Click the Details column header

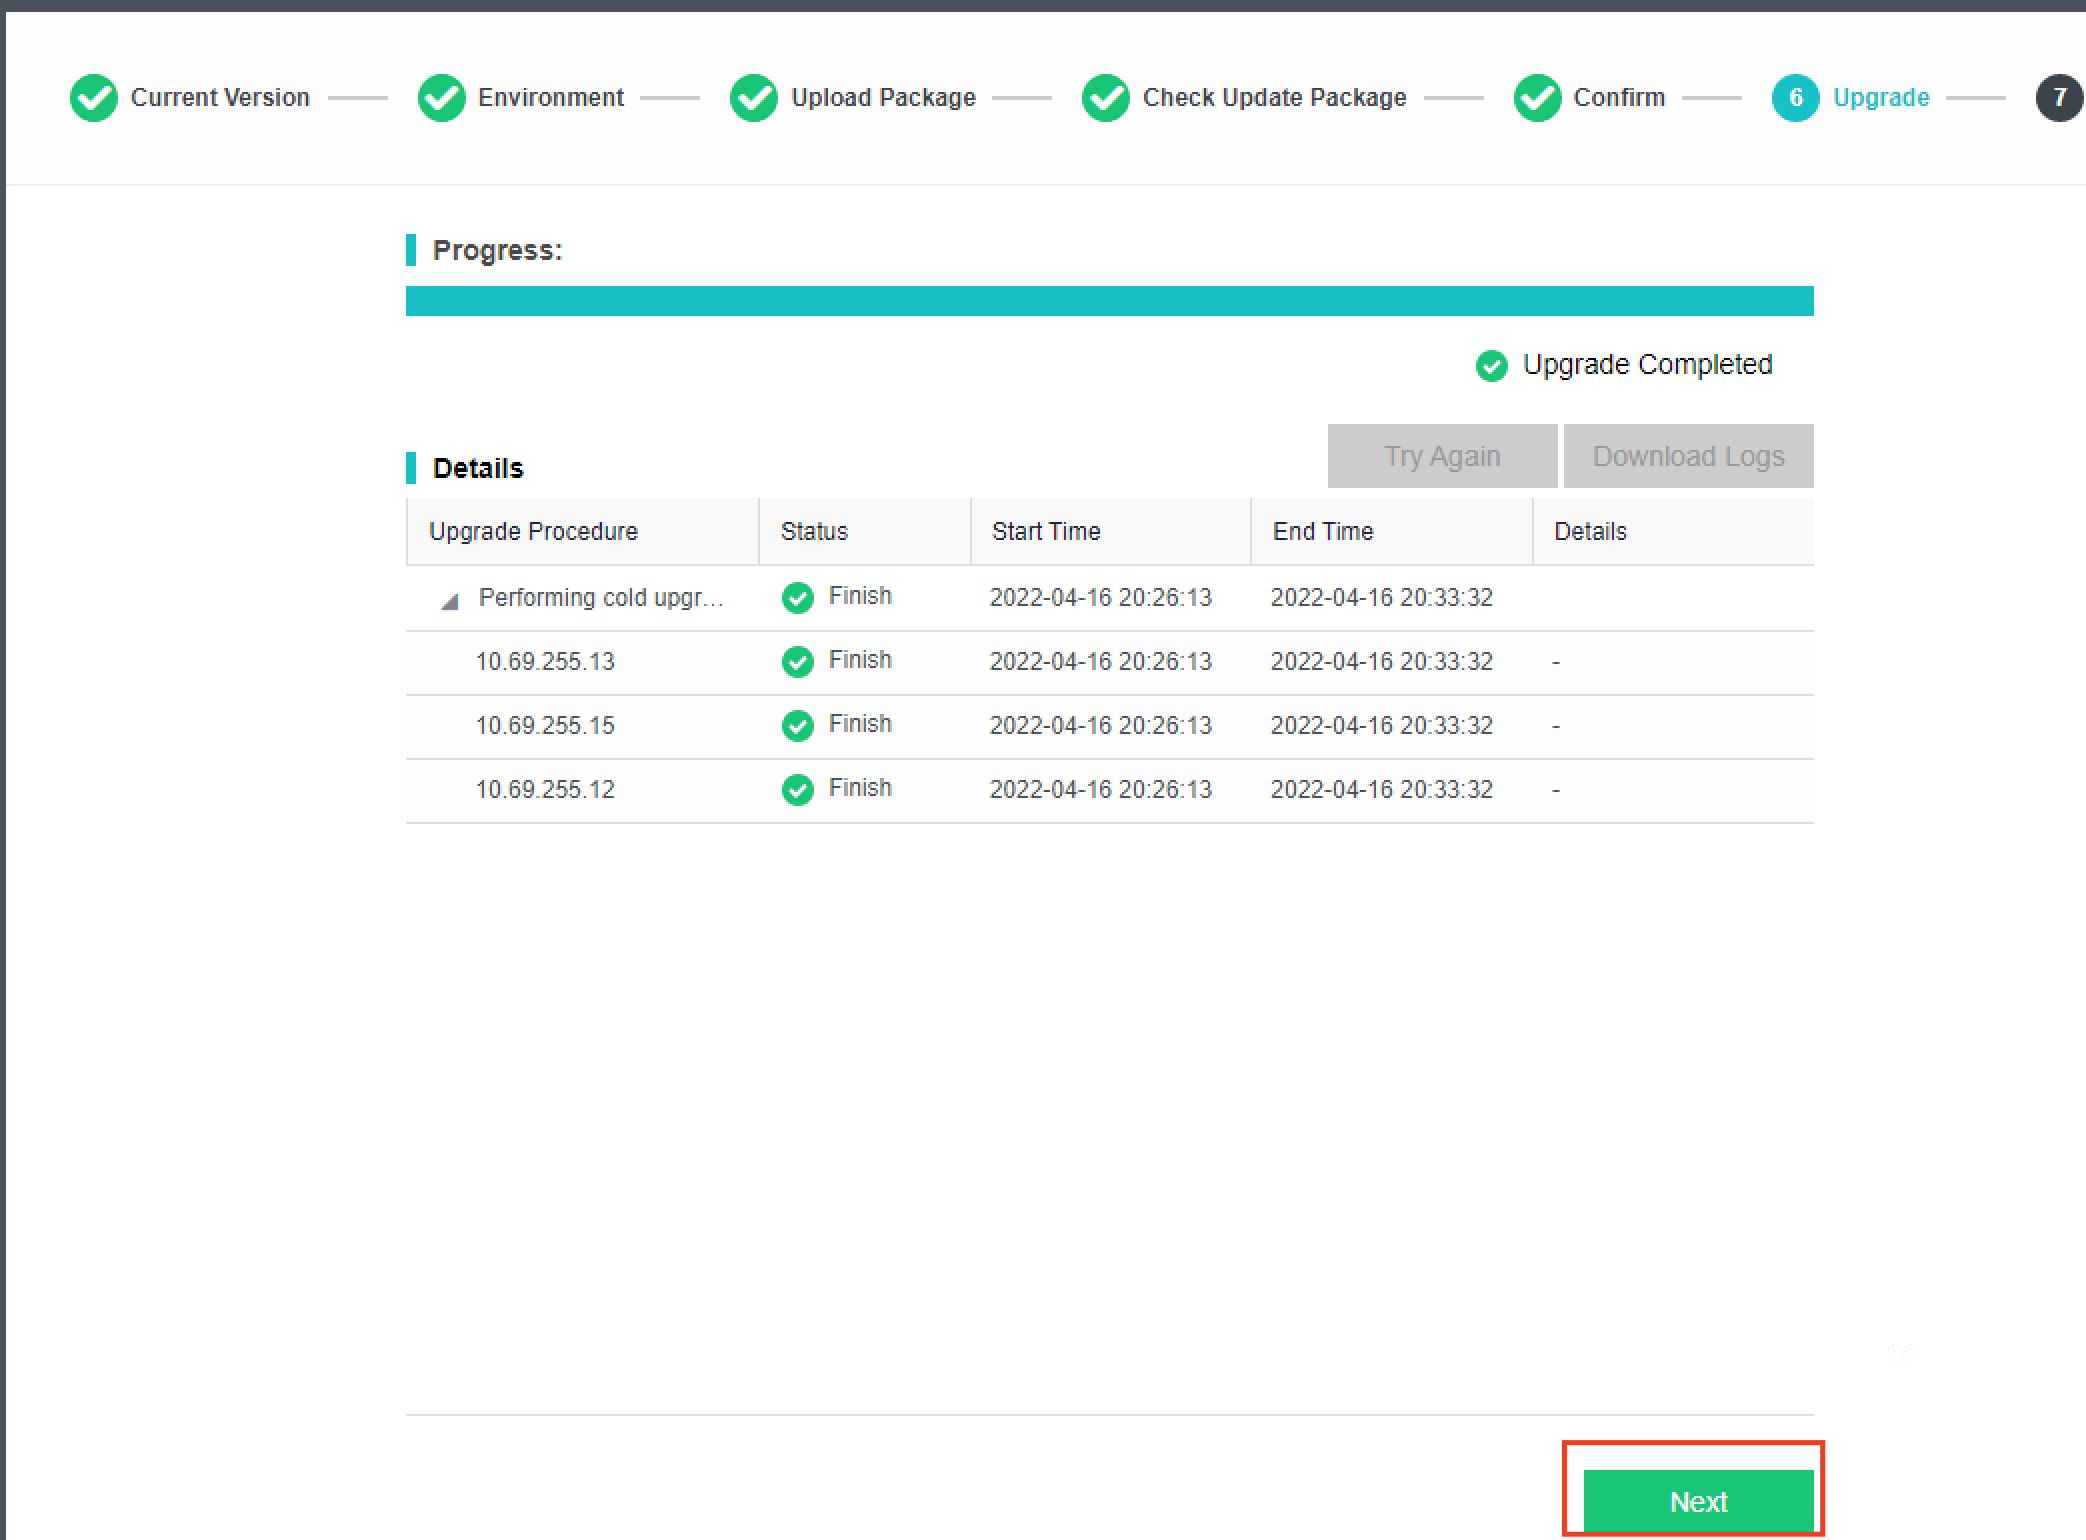point(1673,531)
